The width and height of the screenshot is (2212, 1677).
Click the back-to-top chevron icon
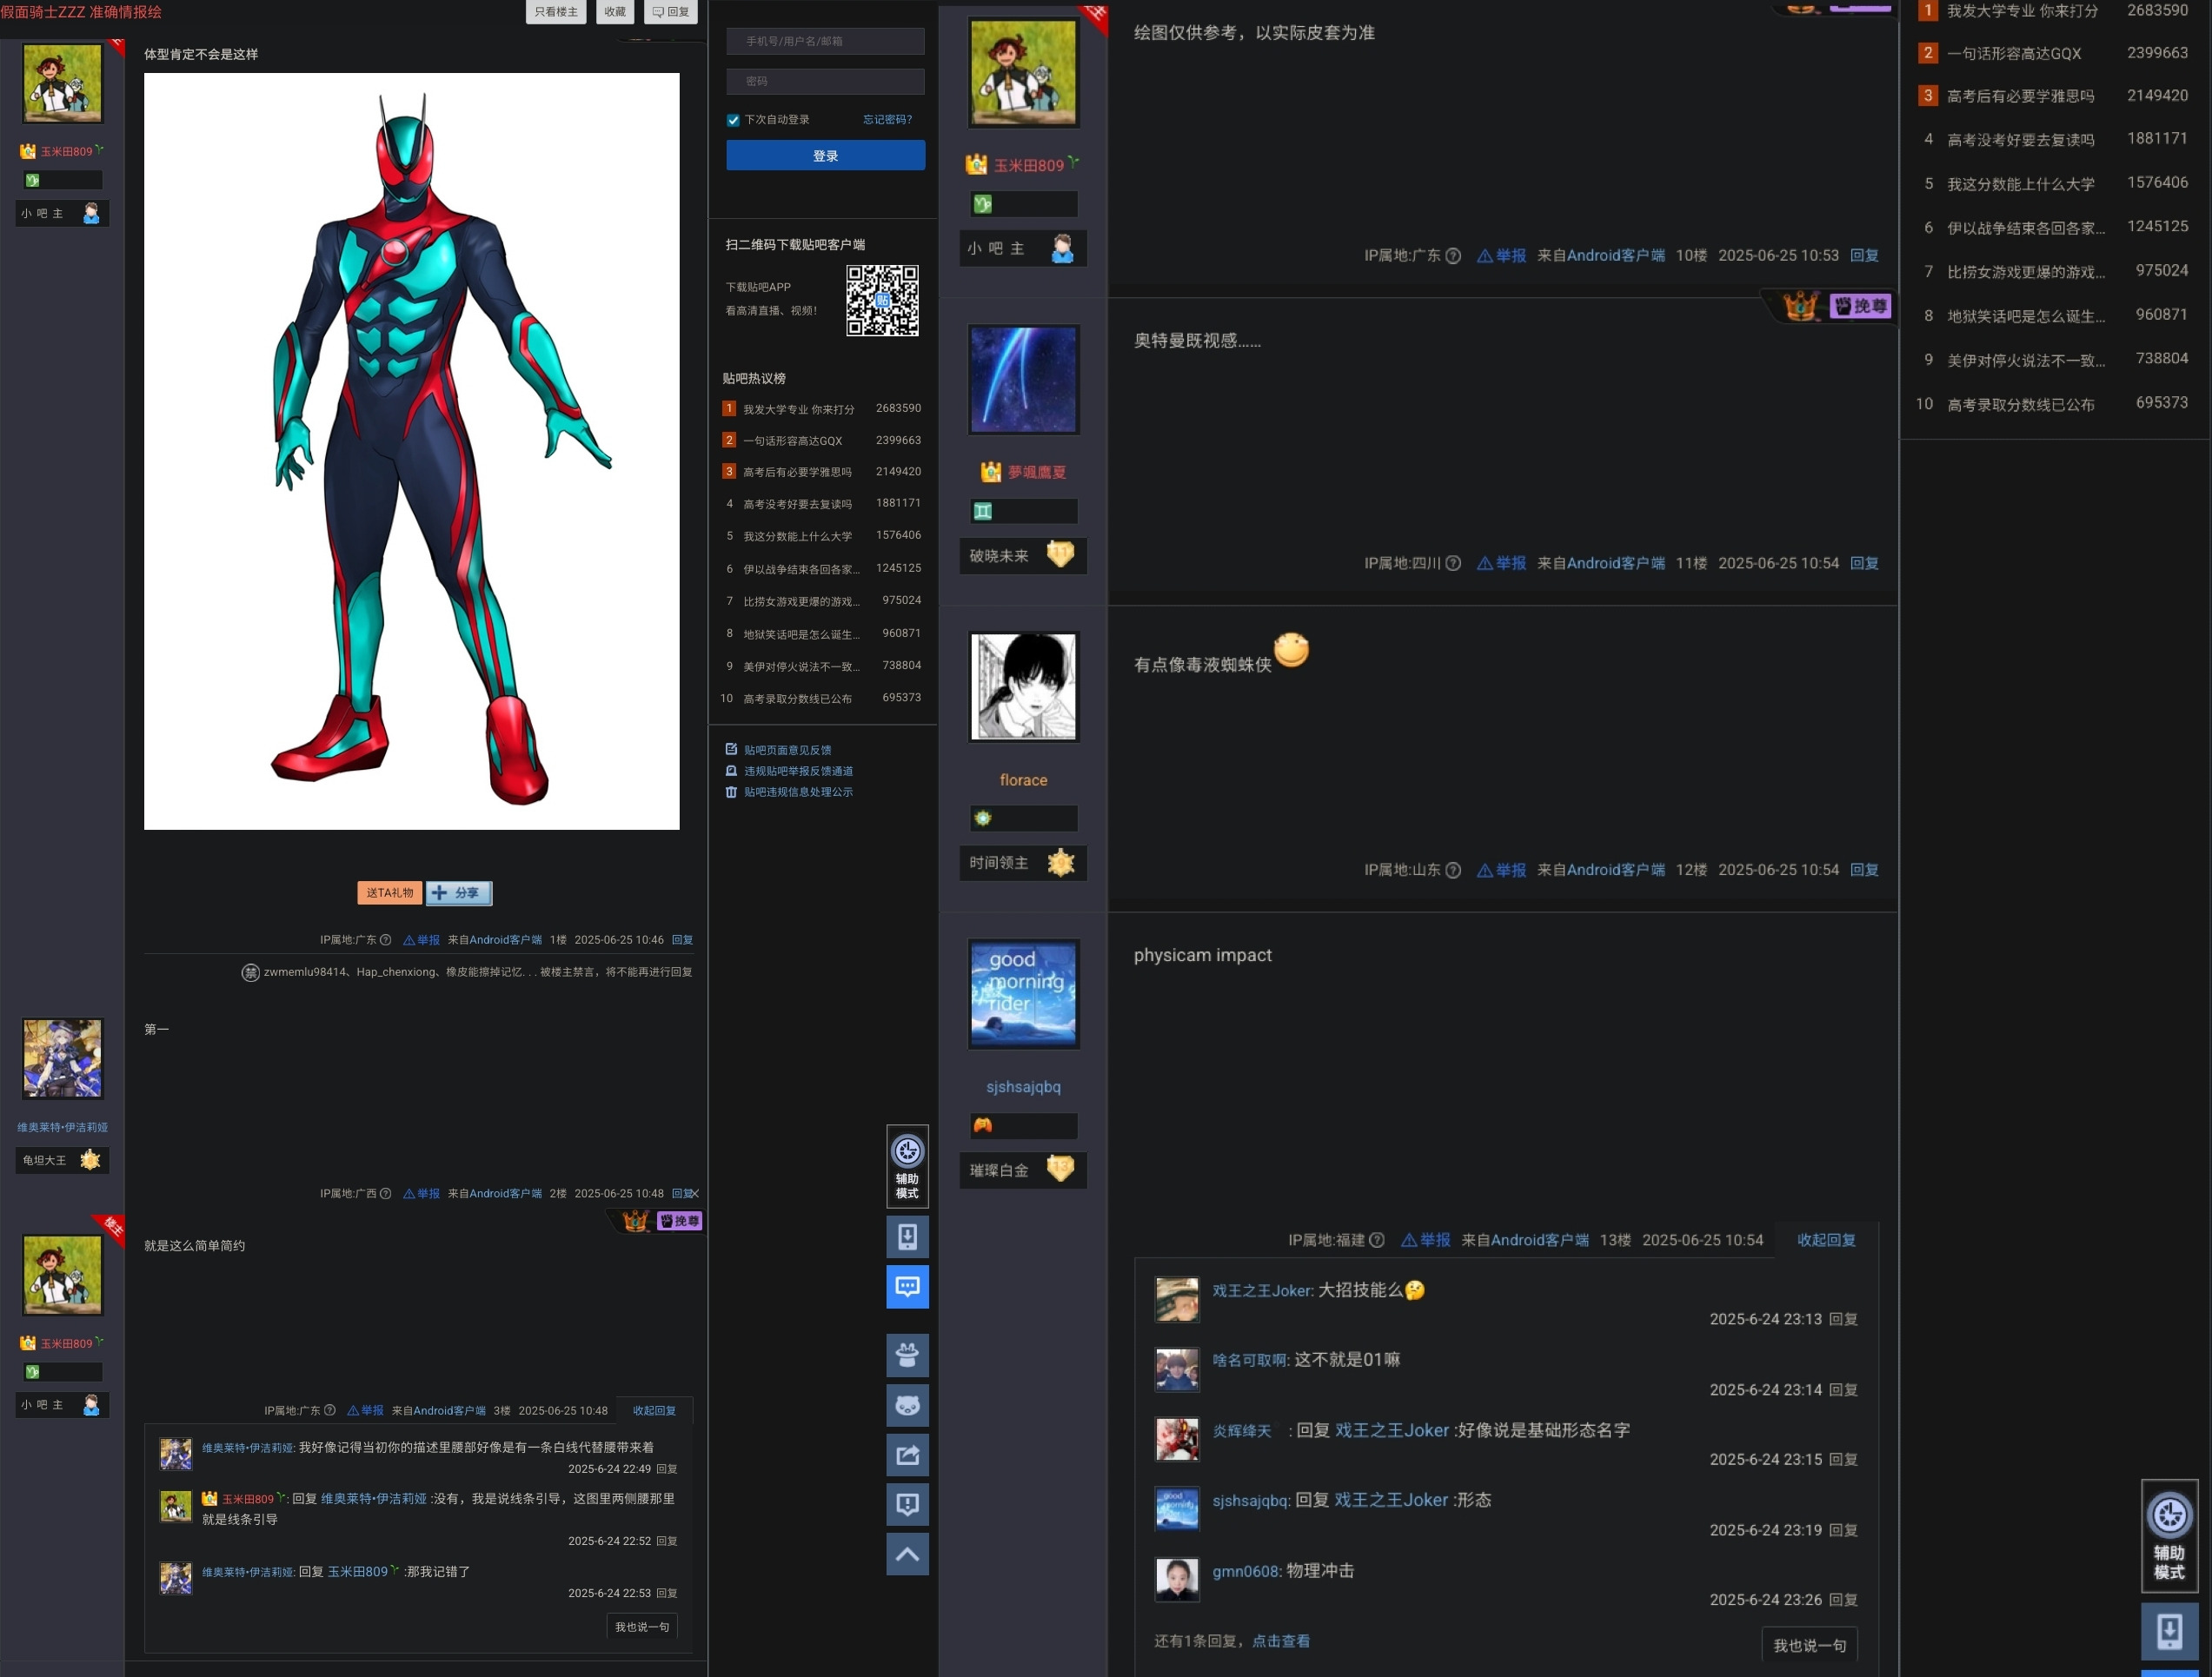pos(907,1554)
